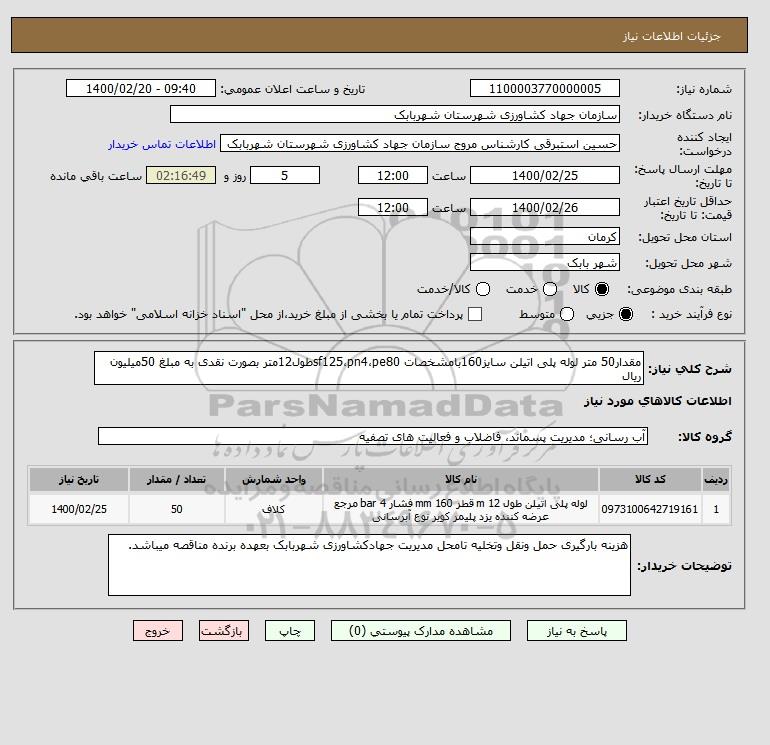Toggle the Islamic treasury payment checkbox

click(x=475, y=314)
